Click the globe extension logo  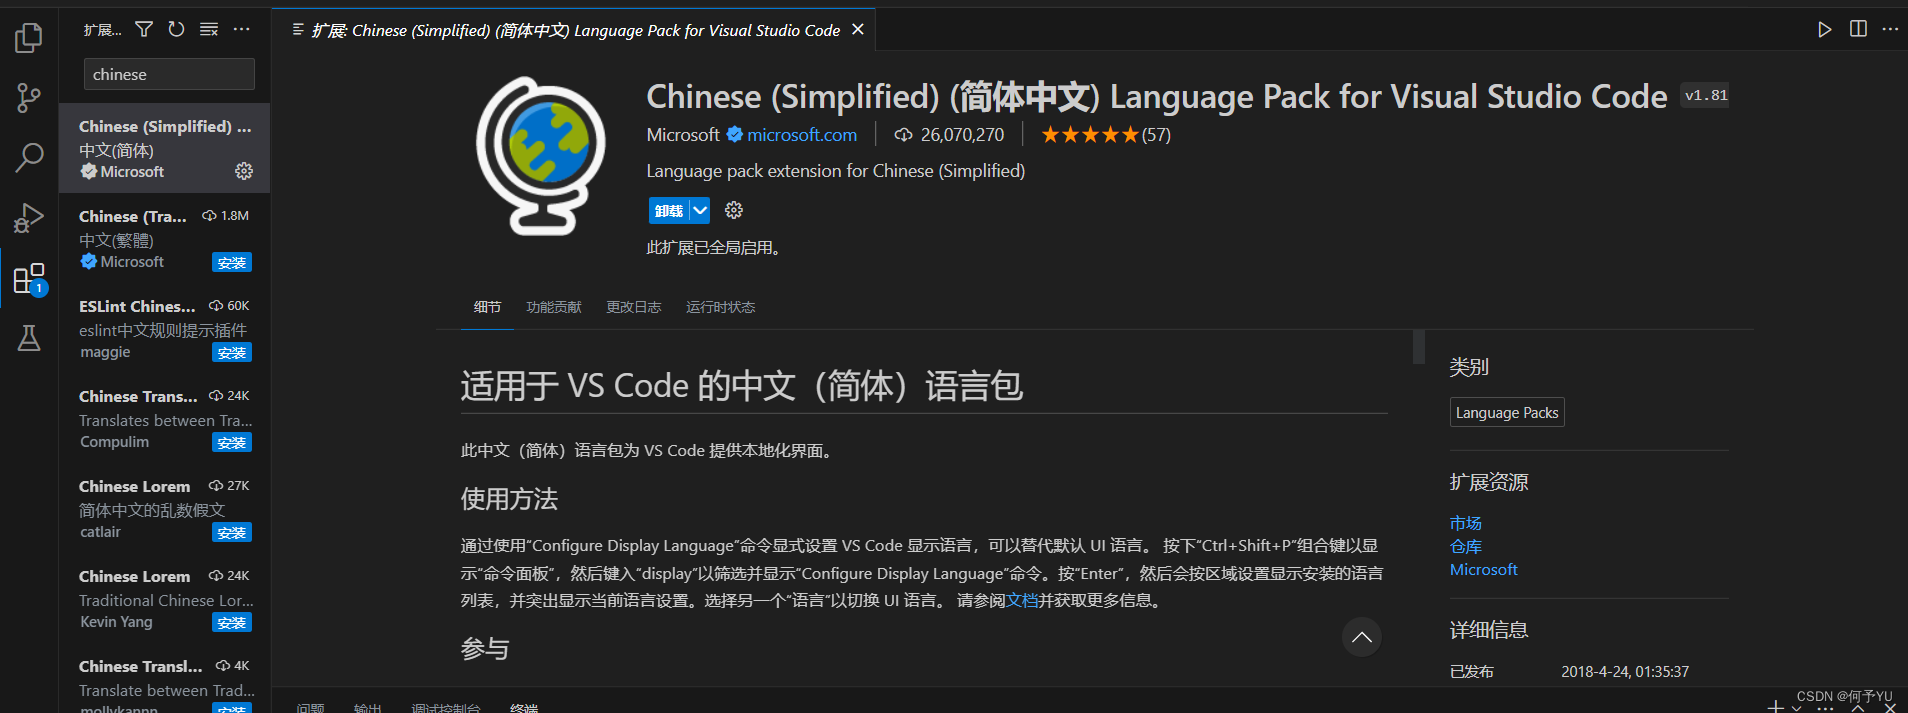click(x=540, y=156)
